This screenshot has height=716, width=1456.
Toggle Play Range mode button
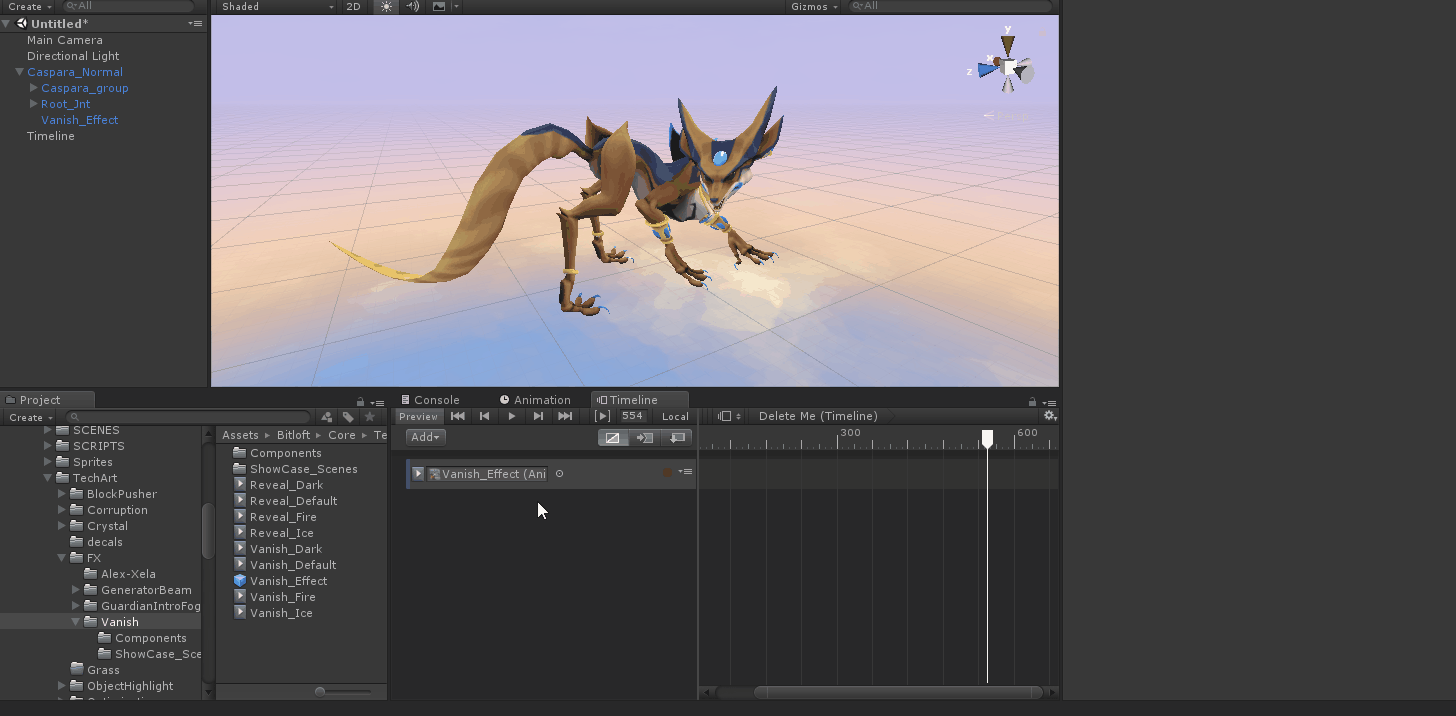[602, 416]
